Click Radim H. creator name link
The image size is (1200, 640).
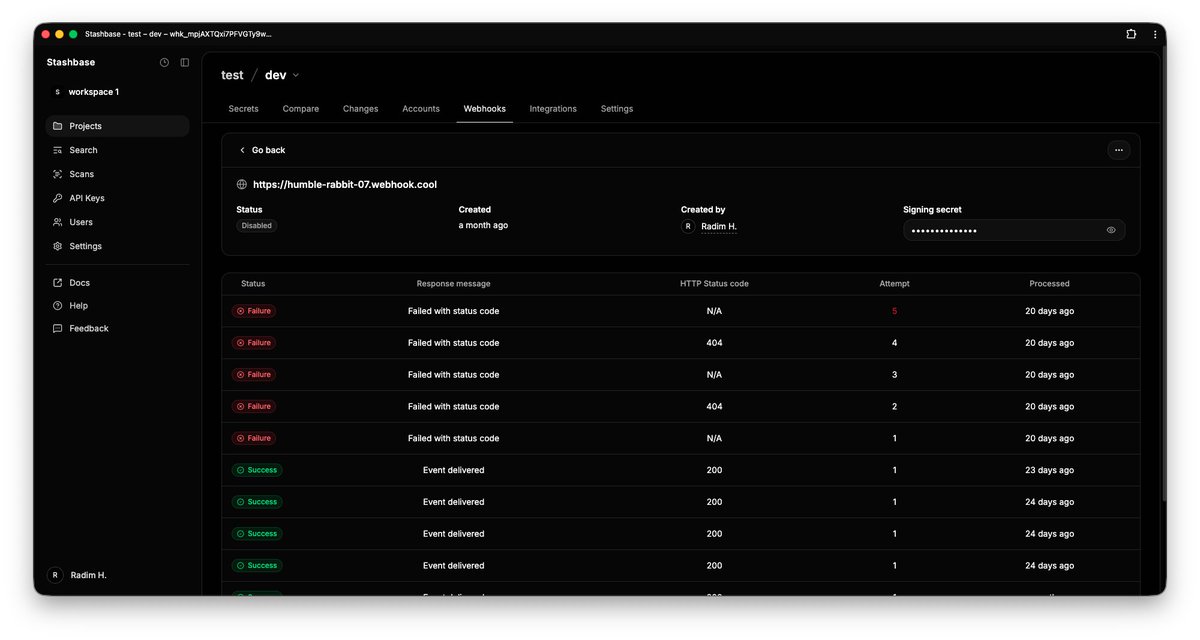pyautogui.click(x=719, y=227)
